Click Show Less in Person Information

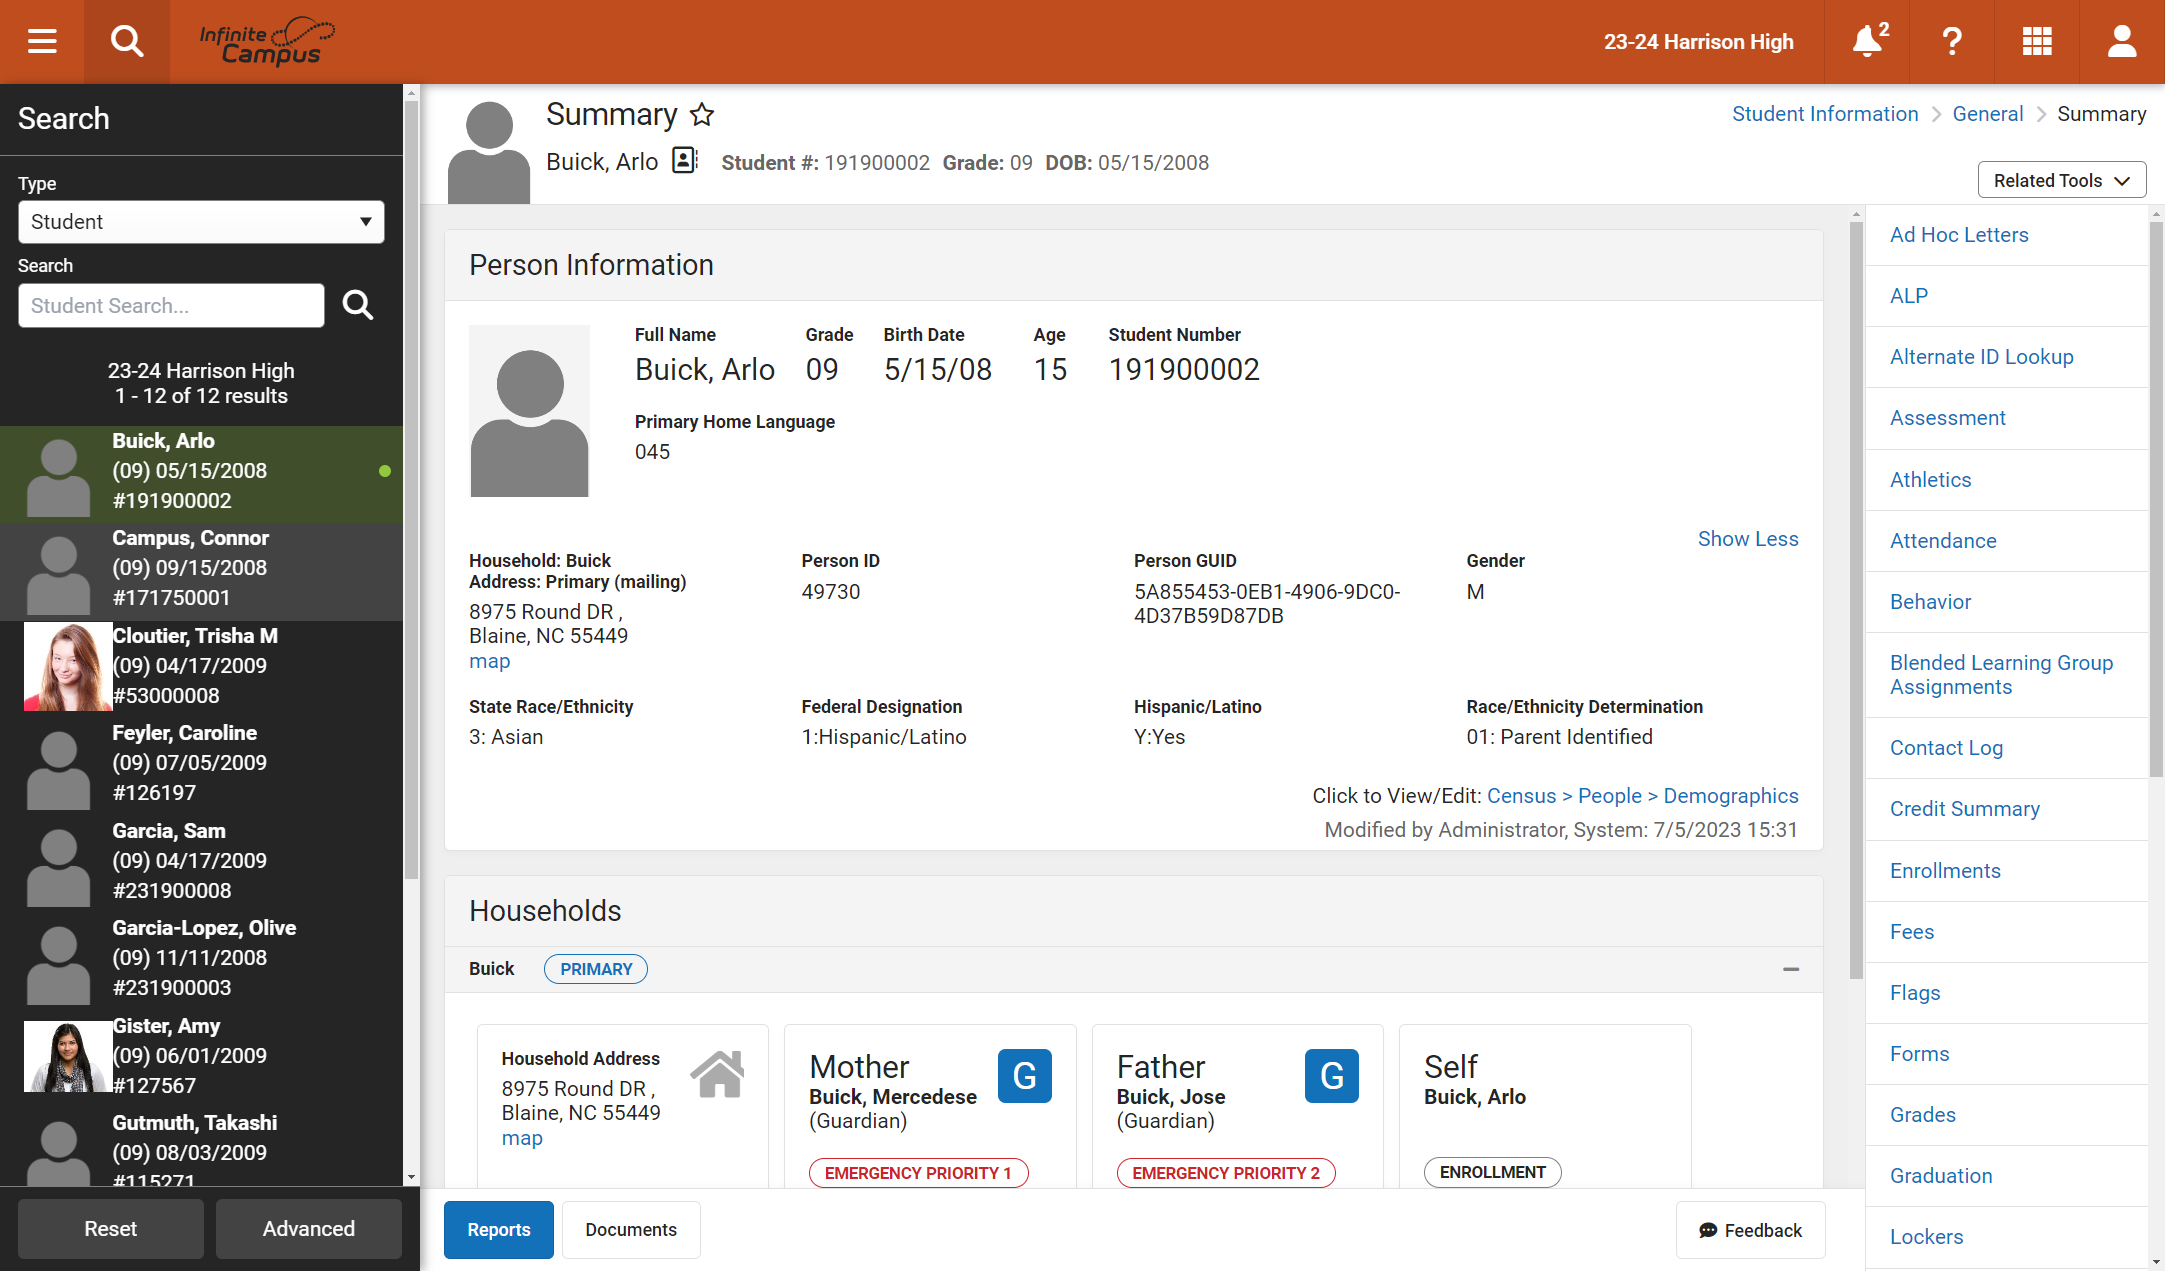click(1748, 539)
